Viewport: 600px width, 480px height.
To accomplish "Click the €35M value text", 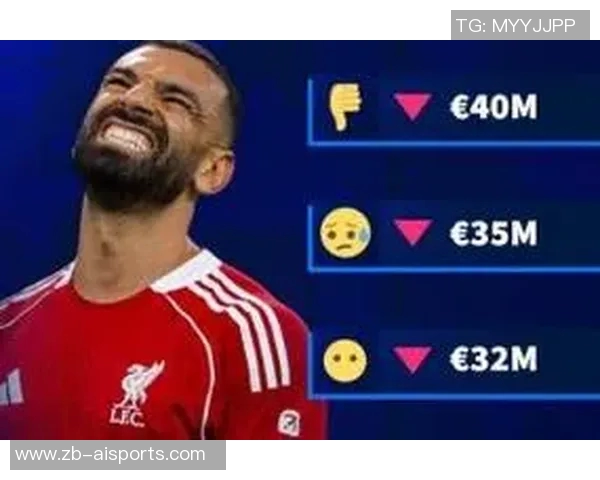I will tap(494, 233).
